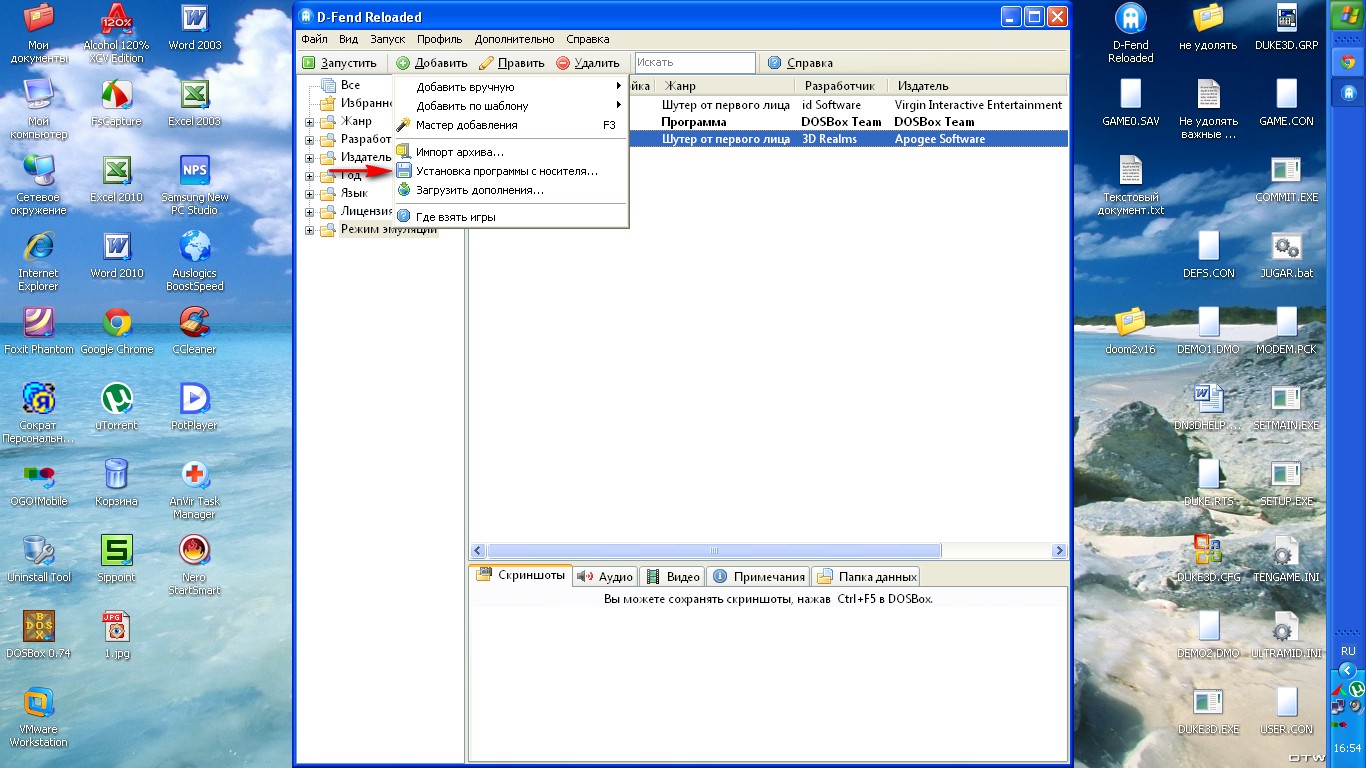The image size is (1366, 768).
Task: Expand the Год tree node
Action: pos(310,176)
